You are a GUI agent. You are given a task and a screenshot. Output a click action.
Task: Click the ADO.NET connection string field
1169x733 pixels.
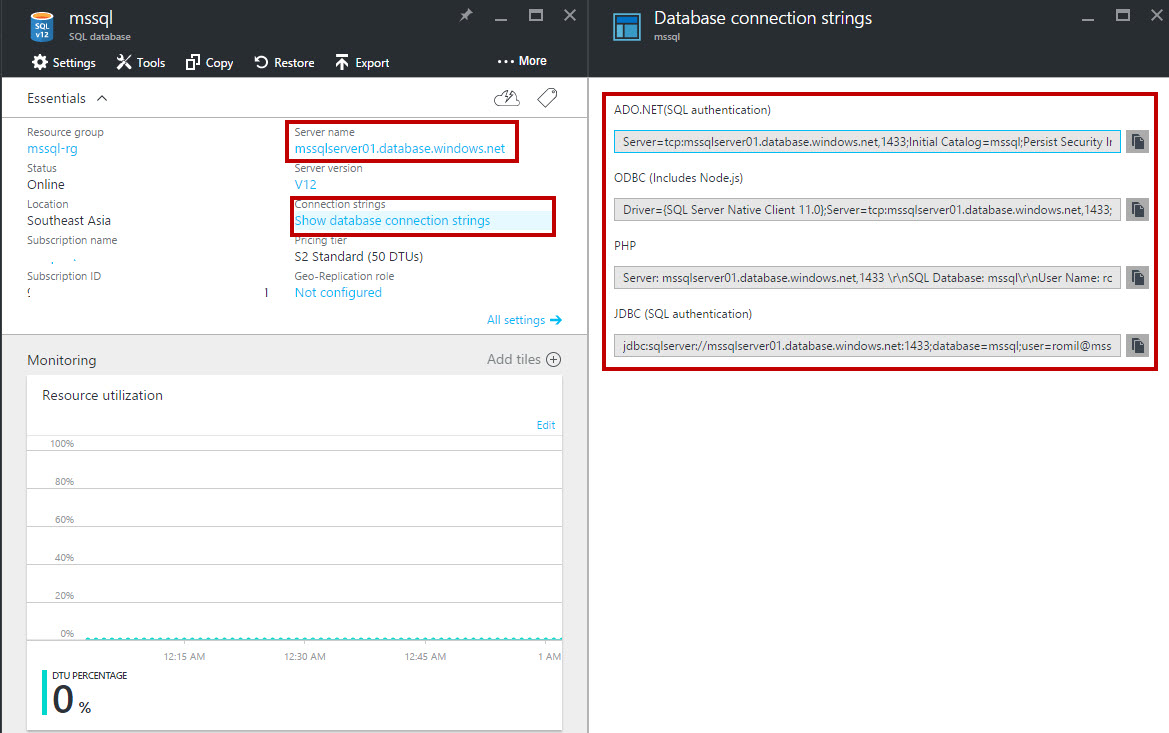click(x=867, y=142)
